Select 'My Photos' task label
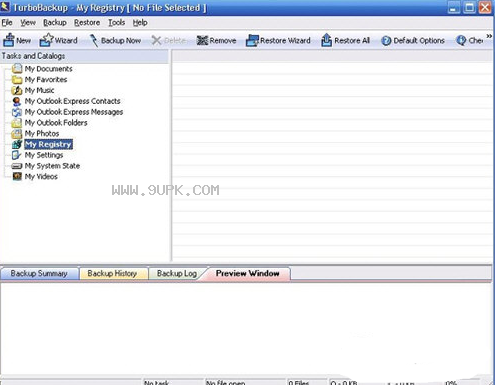Screen dimensions: 495x385 (42, 134)
